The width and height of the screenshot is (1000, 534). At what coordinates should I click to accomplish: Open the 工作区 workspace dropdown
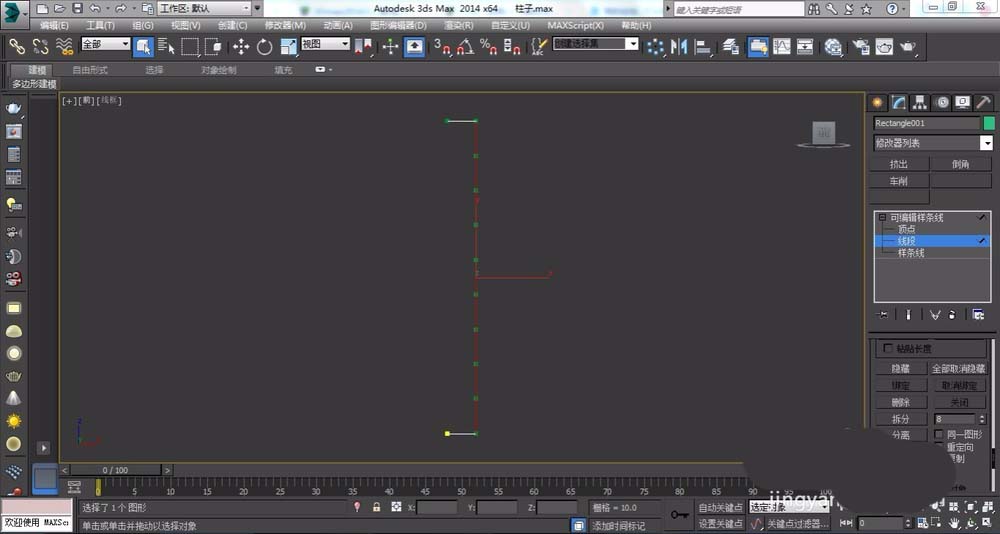[x=204, y=8]
